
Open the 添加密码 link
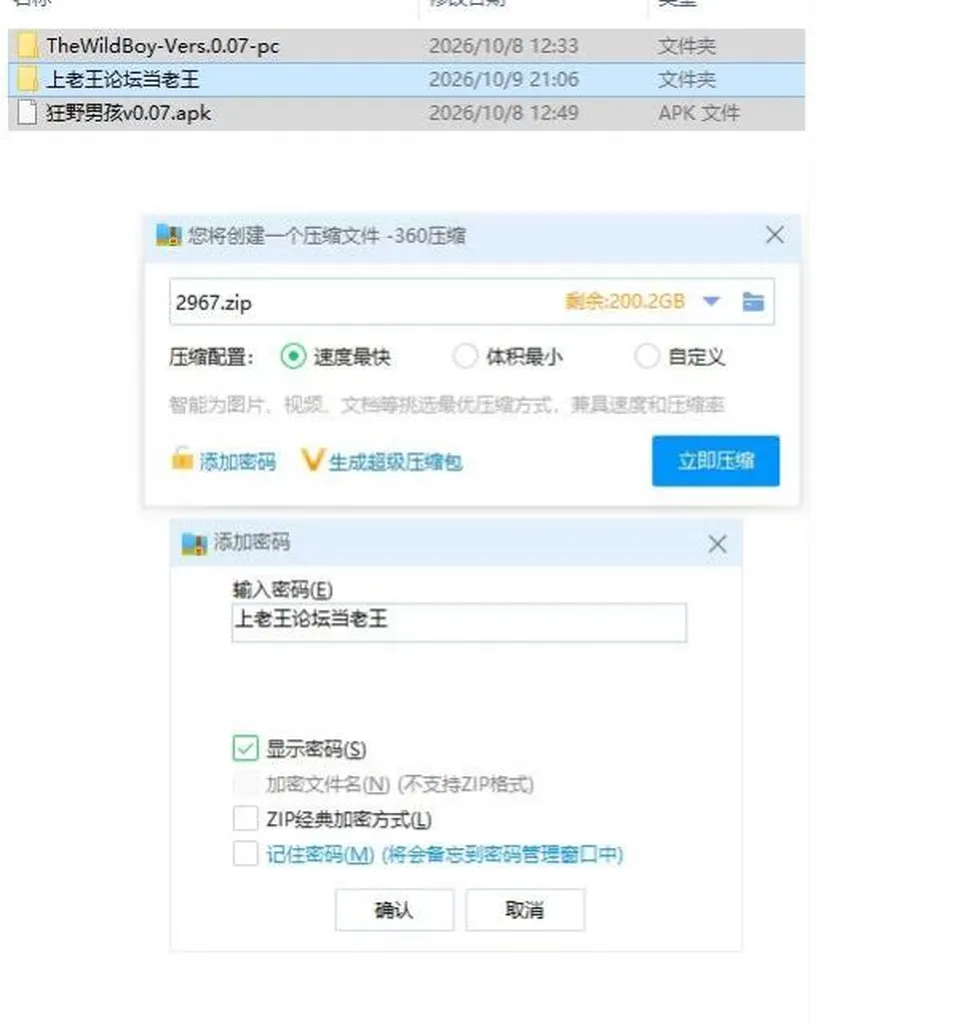[x=238, y=462]
